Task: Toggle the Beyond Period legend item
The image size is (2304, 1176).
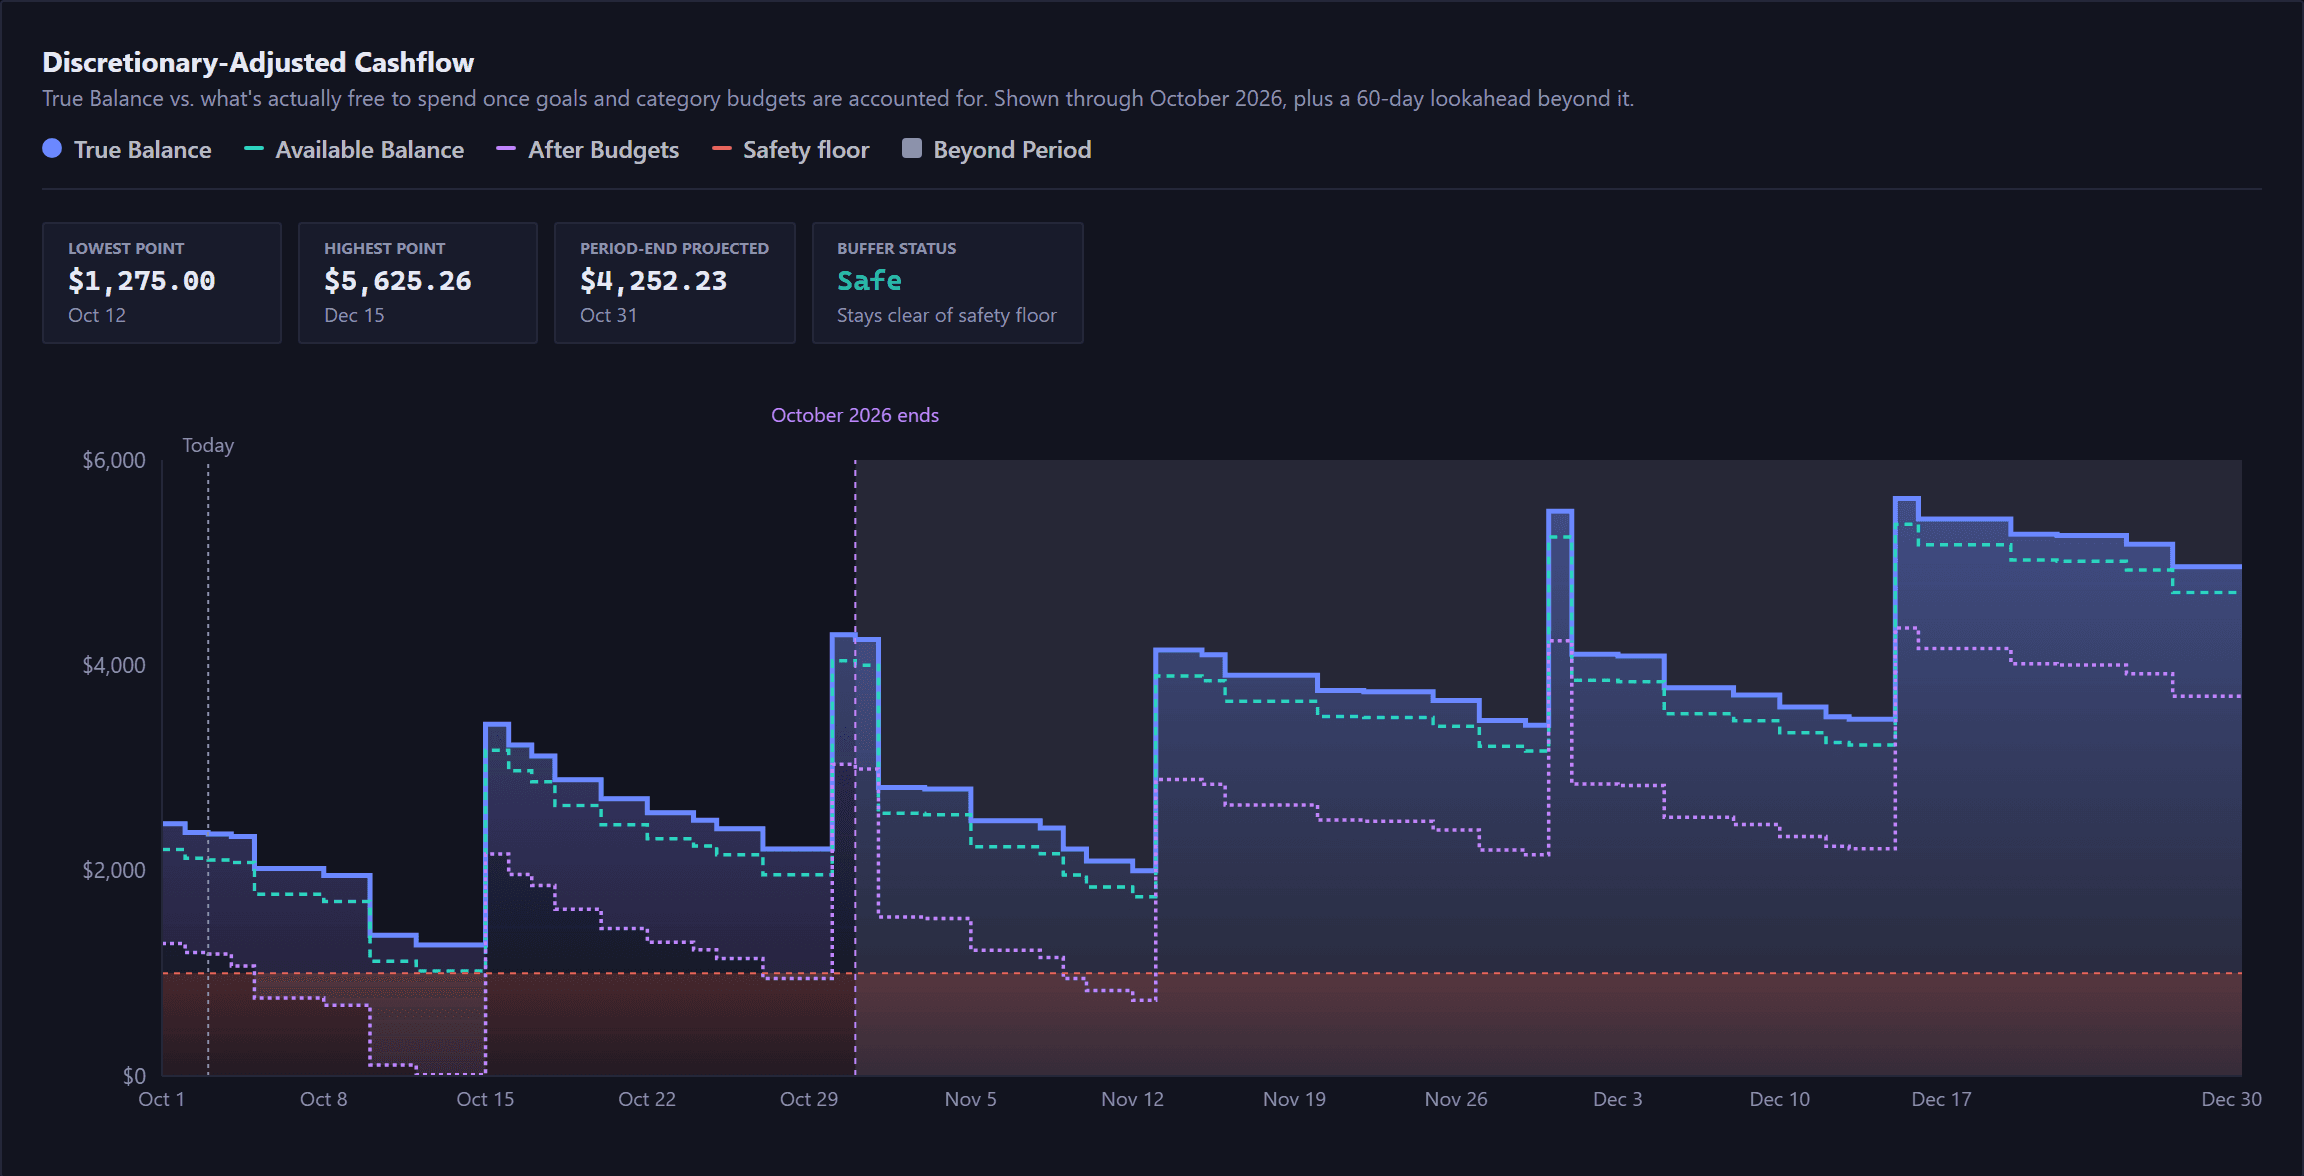Action: [x=996, y=150]
